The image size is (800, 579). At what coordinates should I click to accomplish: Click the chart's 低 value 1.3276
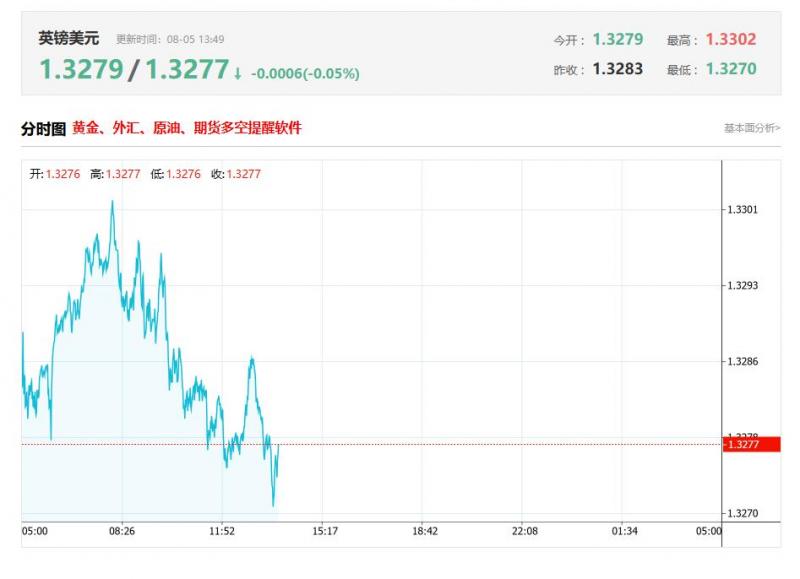[183, 174]
